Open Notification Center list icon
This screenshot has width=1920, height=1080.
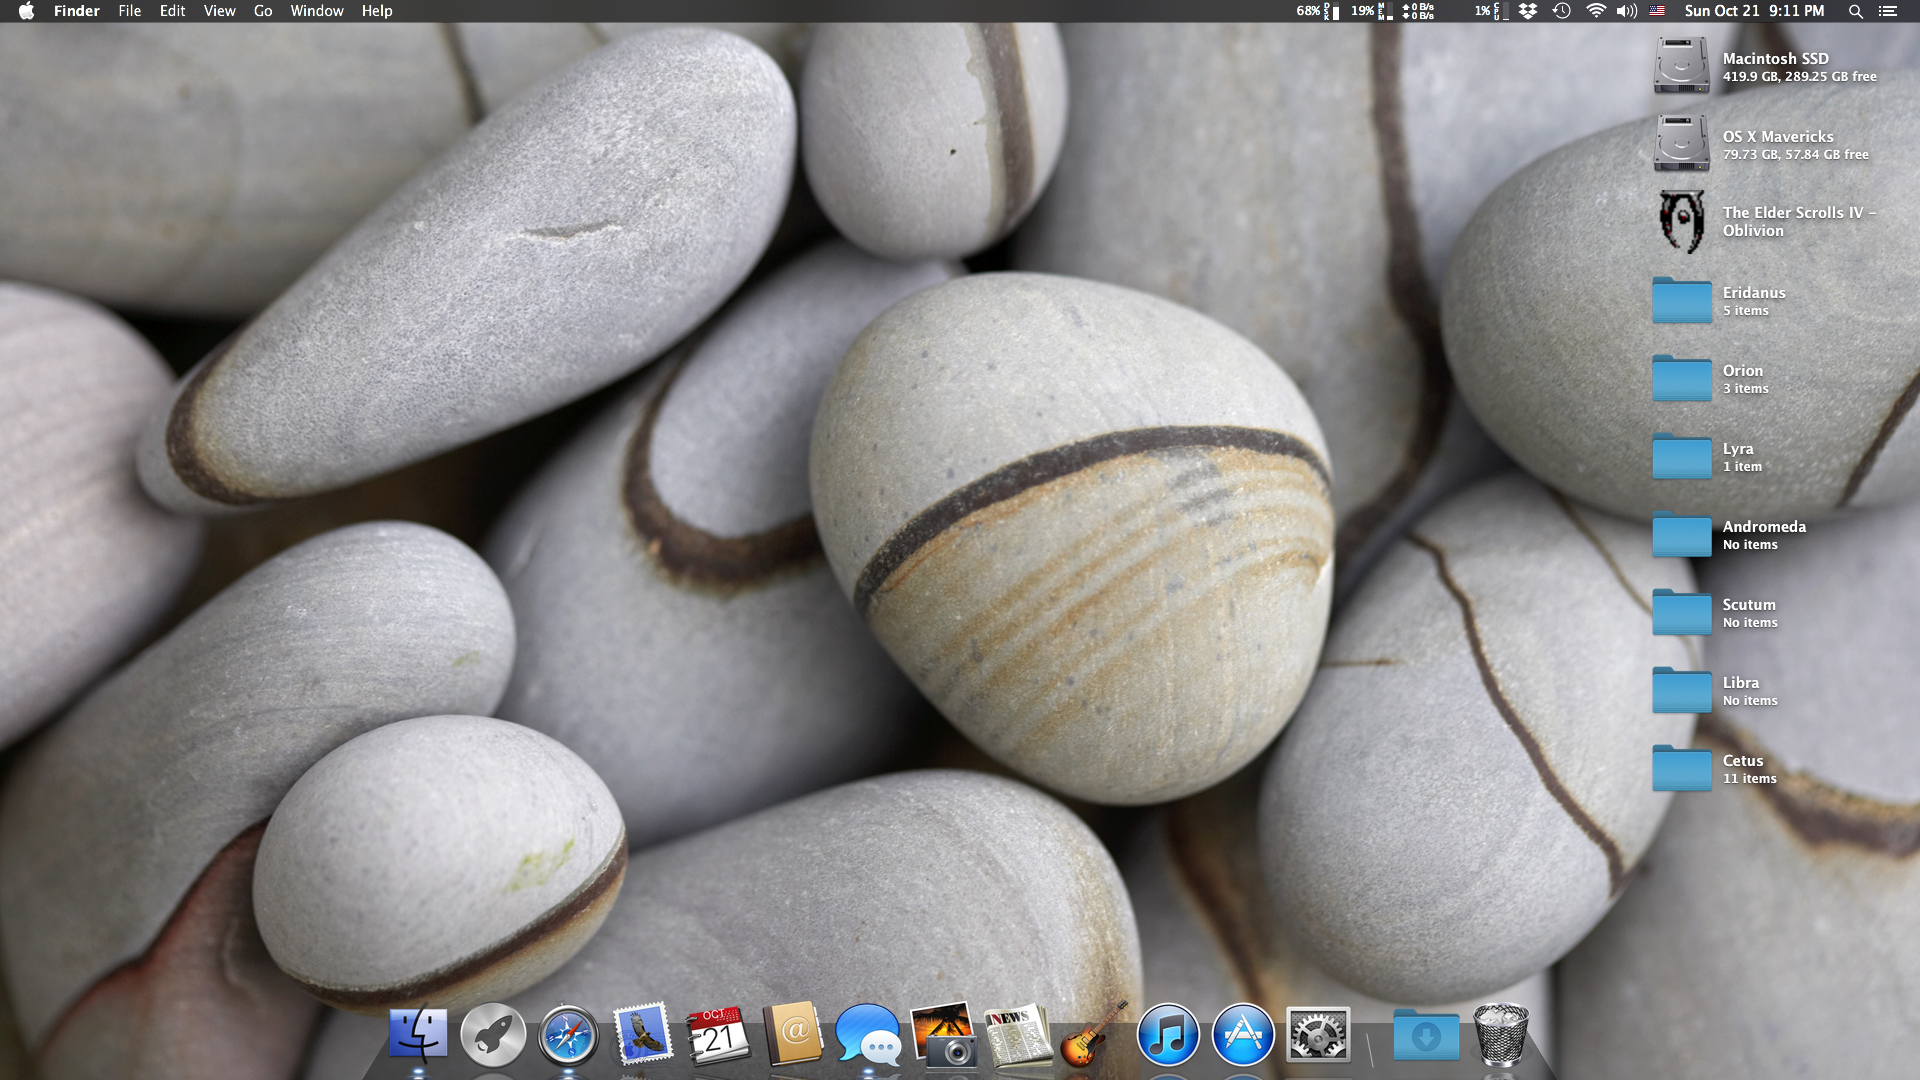(1887, 11)
